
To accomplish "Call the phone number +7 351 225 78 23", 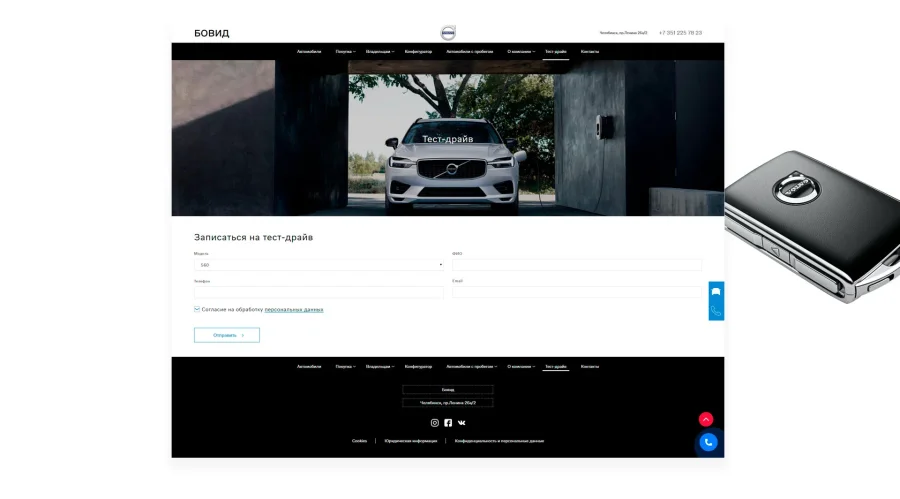I will (681, 33).
